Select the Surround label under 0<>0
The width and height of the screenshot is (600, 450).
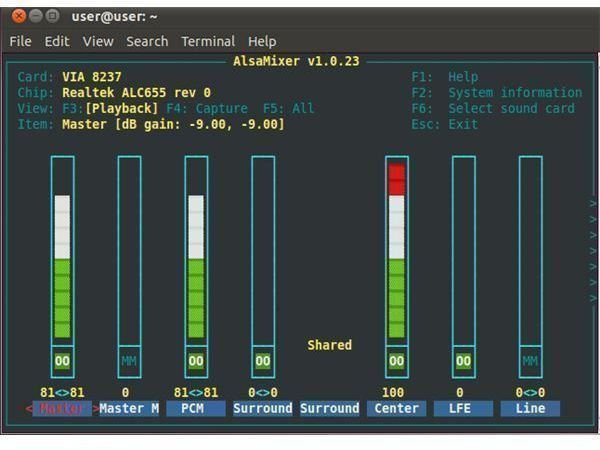point(263,409)
